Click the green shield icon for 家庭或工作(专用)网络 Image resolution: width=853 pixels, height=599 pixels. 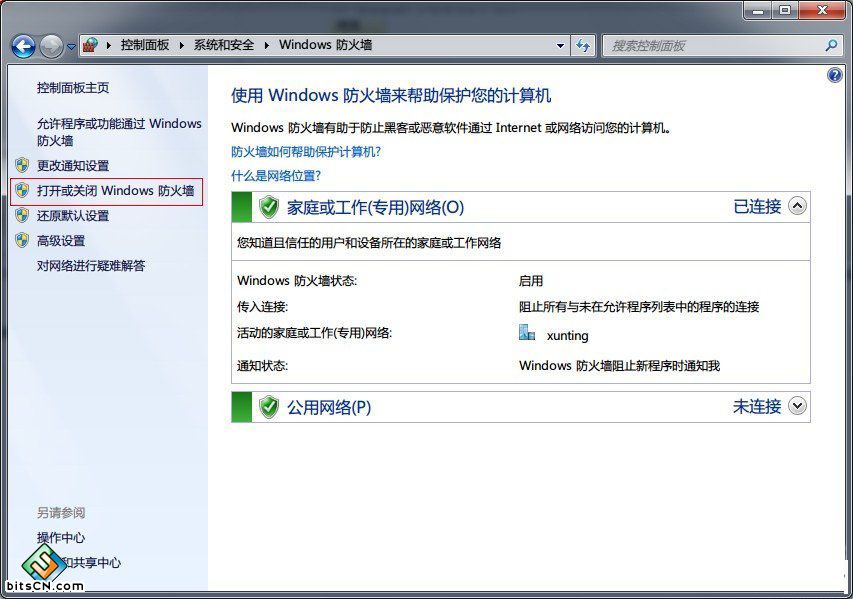coord(268,207)
